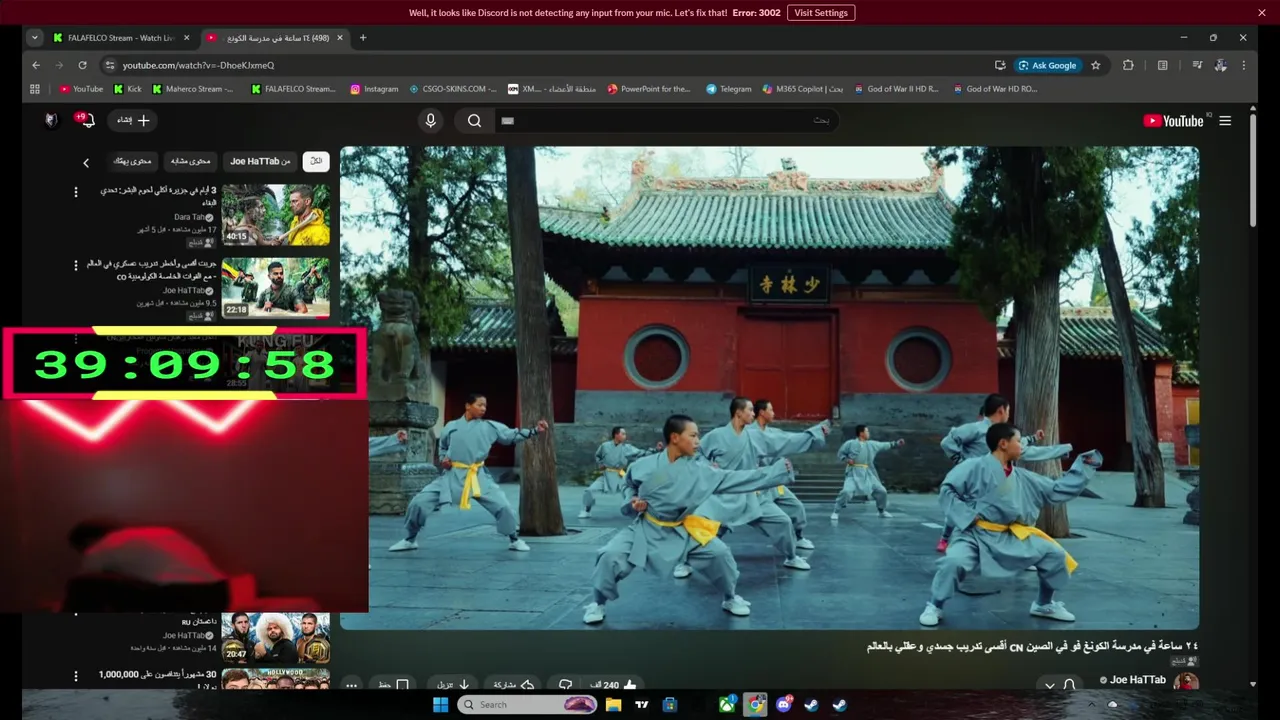This screenshot has height=720, width=1280.
Task: Click Visit Settings in the Discord banner
Action: (x=820, y=13)
